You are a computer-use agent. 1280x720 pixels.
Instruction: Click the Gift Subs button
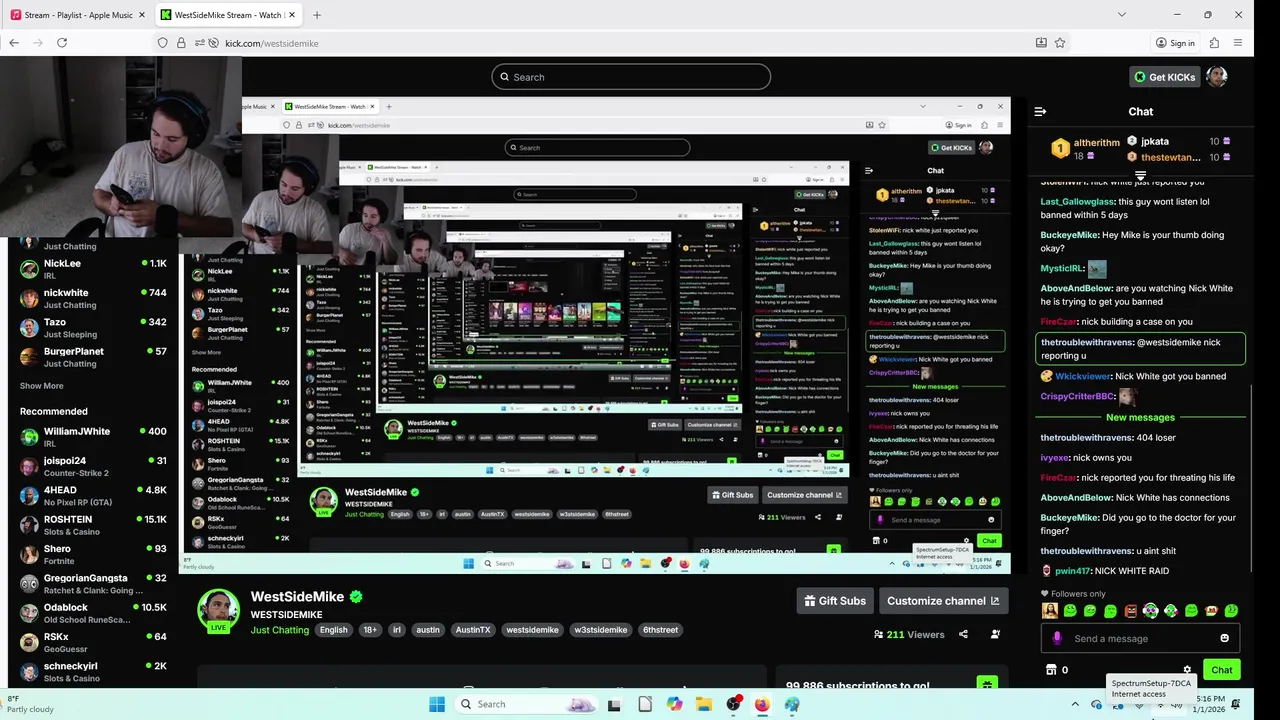coord(835,601)
